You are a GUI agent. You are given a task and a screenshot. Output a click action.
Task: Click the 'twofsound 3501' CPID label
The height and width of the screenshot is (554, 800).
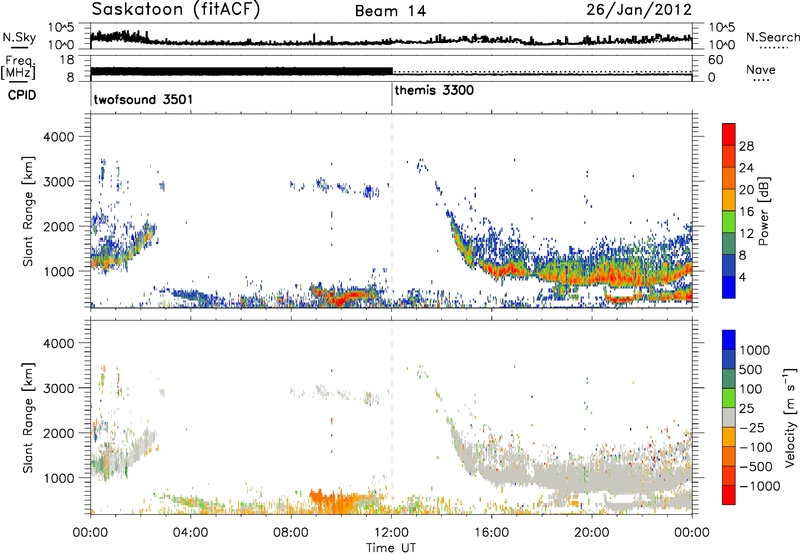coord(143,99)
